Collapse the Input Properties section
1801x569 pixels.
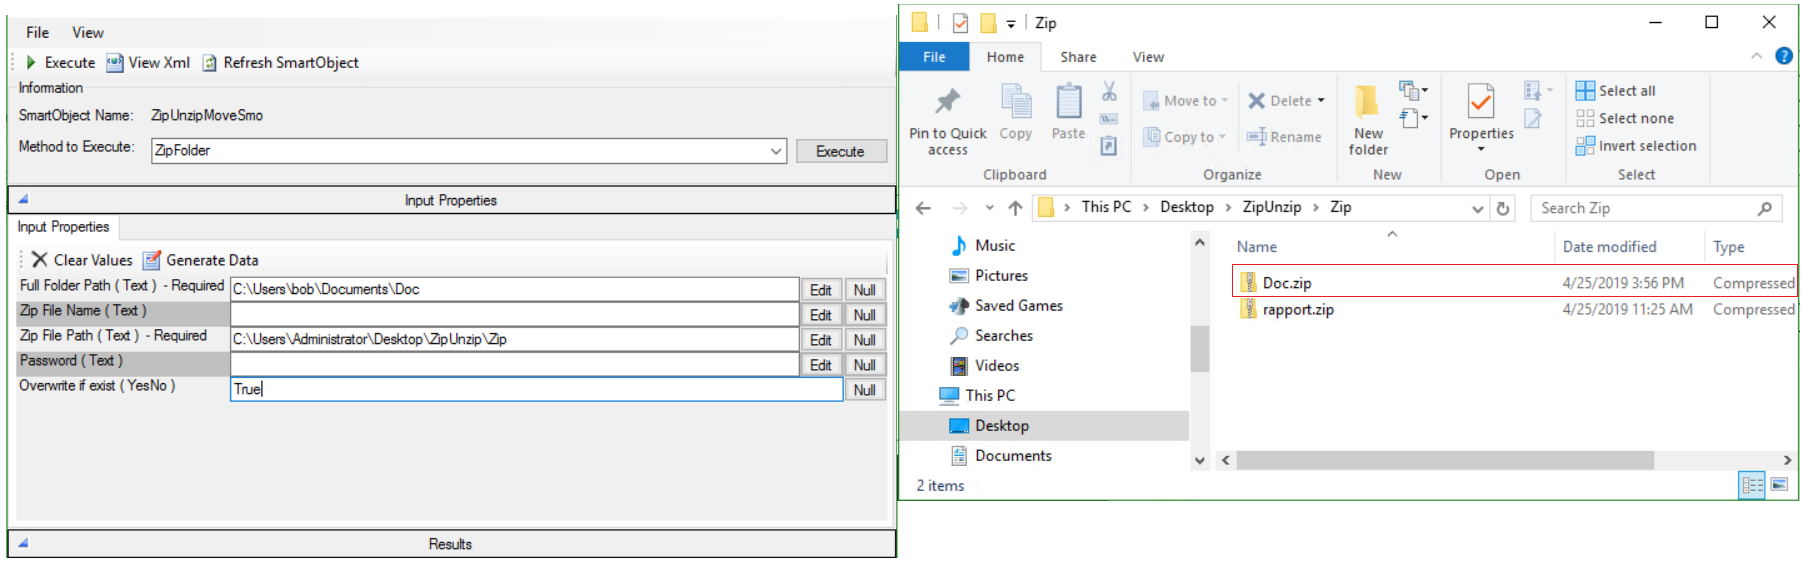(x=23, y=199)
